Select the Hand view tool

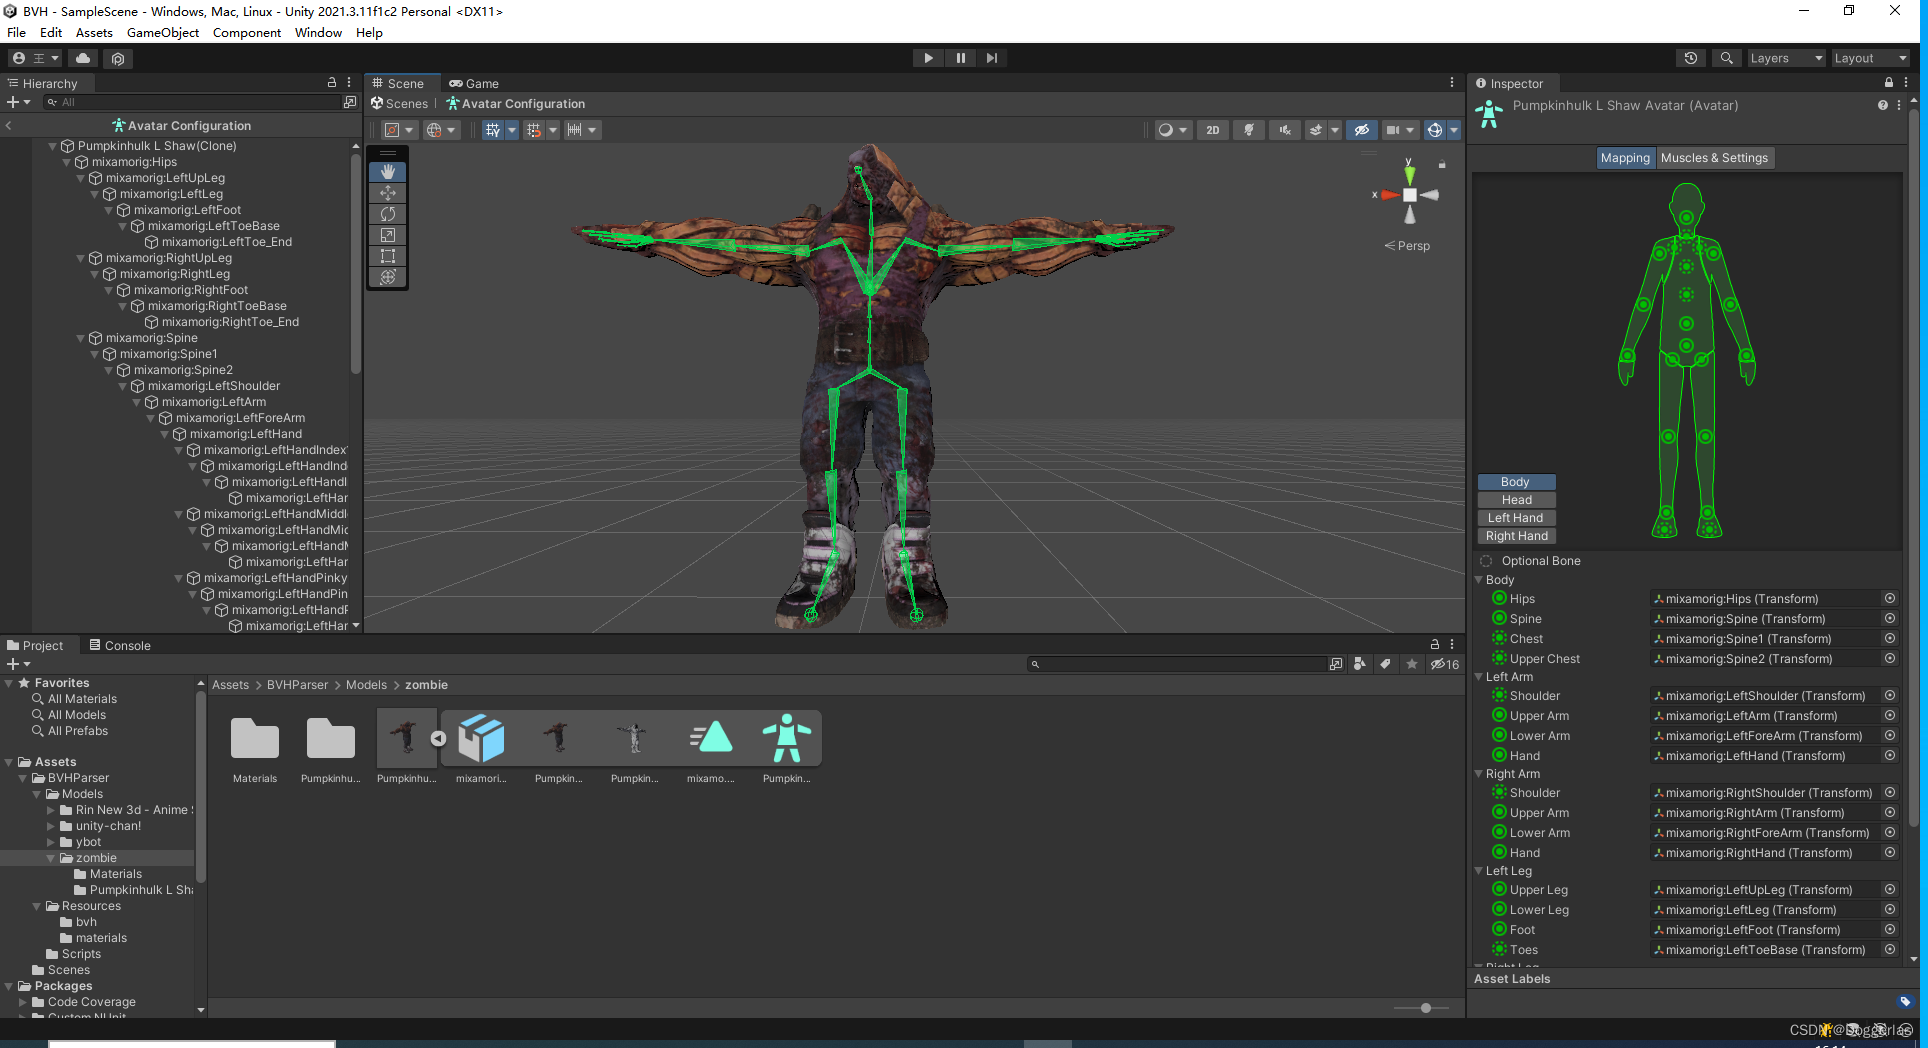pyautogui.click(x=388, y=172)
